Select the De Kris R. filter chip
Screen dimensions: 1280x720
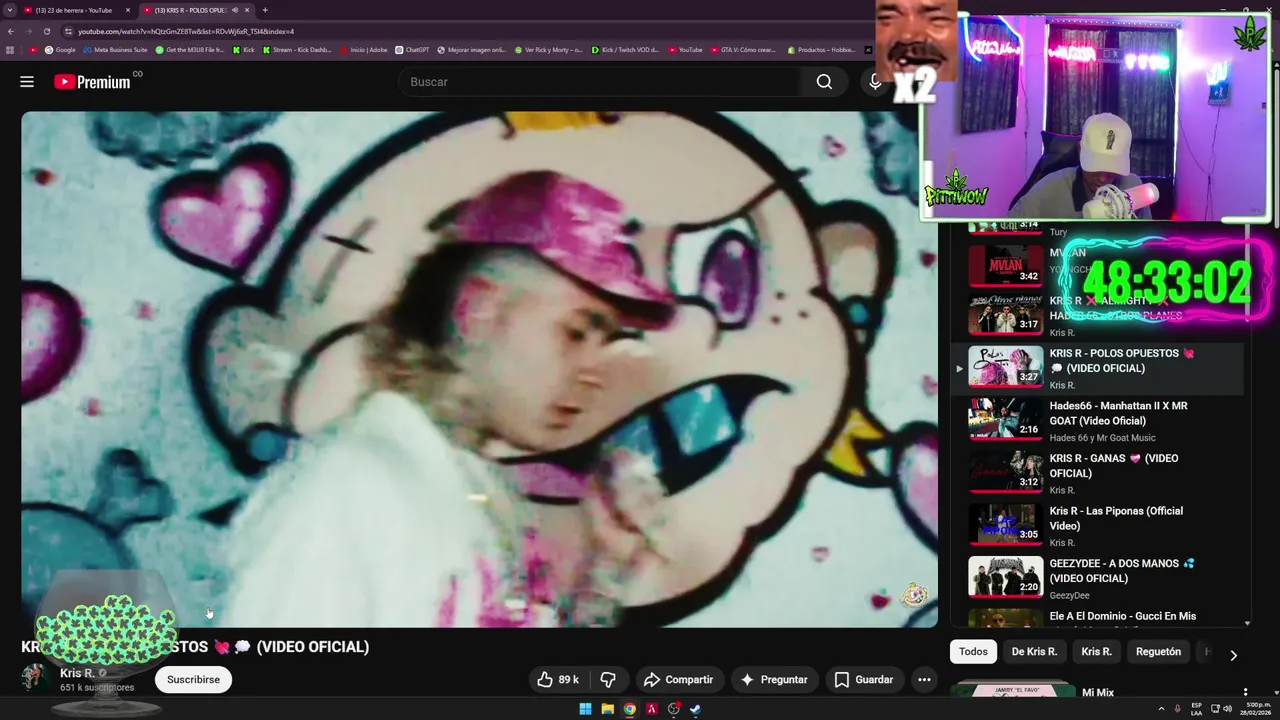point(1034,652)
